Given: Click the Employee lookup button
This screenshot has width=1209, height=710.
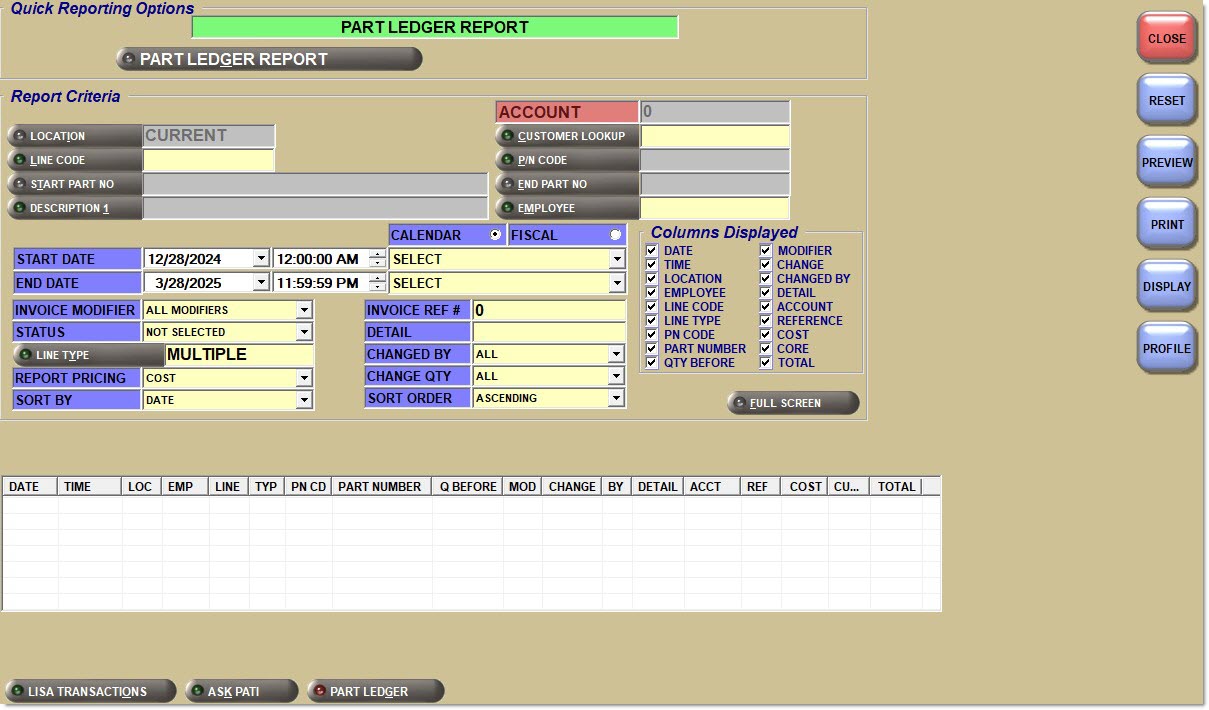Looking at the screenshot, I should [x=567, y=208].
